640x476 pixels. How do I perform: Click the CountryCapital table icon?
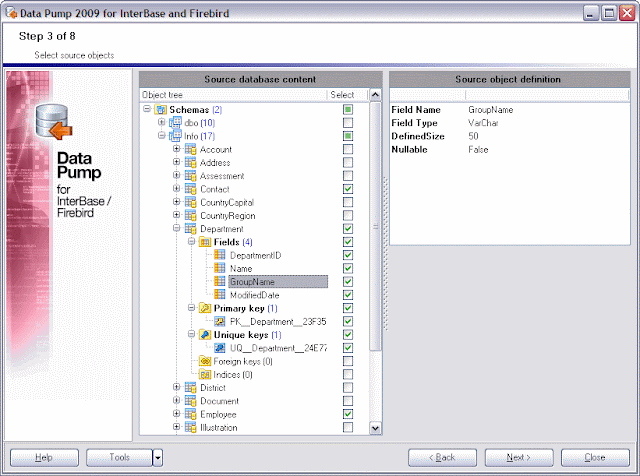pos(191,202)
